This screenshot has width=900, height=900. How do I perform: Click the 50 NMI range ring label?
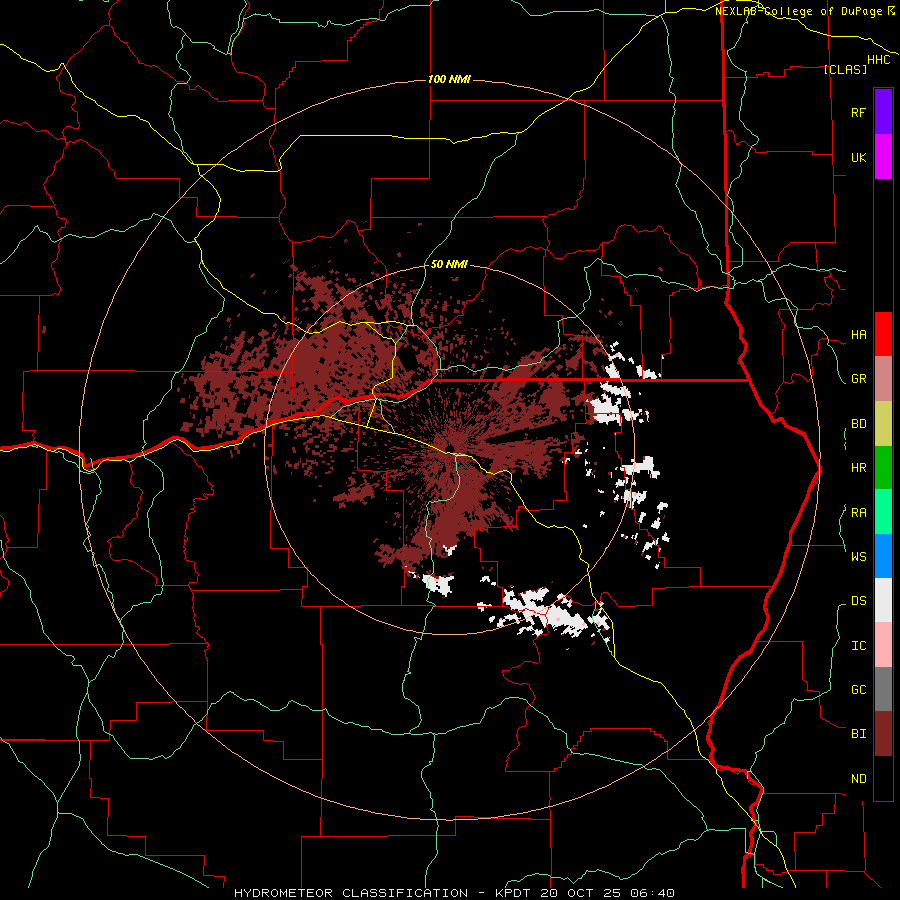[449, 264]
